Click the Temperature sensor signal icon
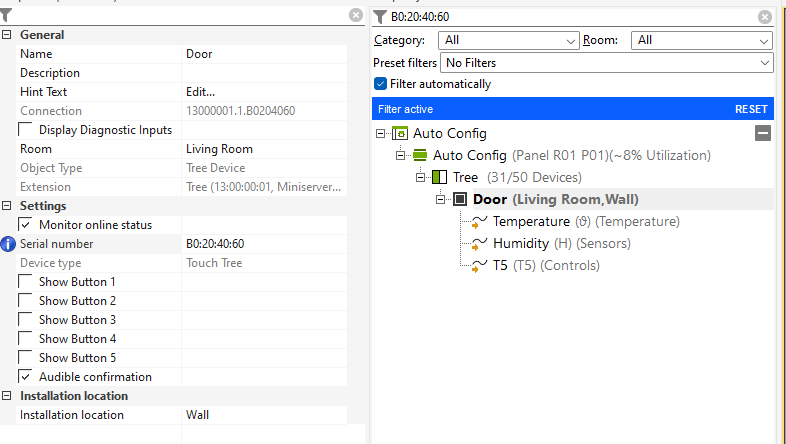 [x=478, y=222]
